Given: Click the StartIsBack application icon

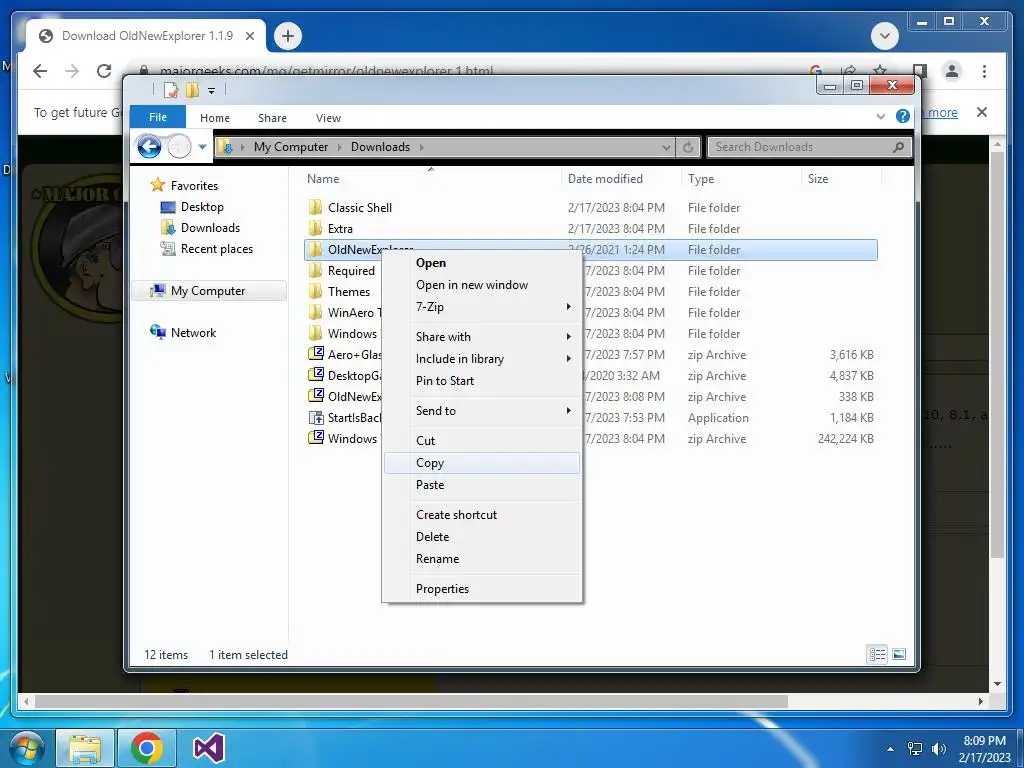Looking at the screenshot, I should [x=316, y=417].
